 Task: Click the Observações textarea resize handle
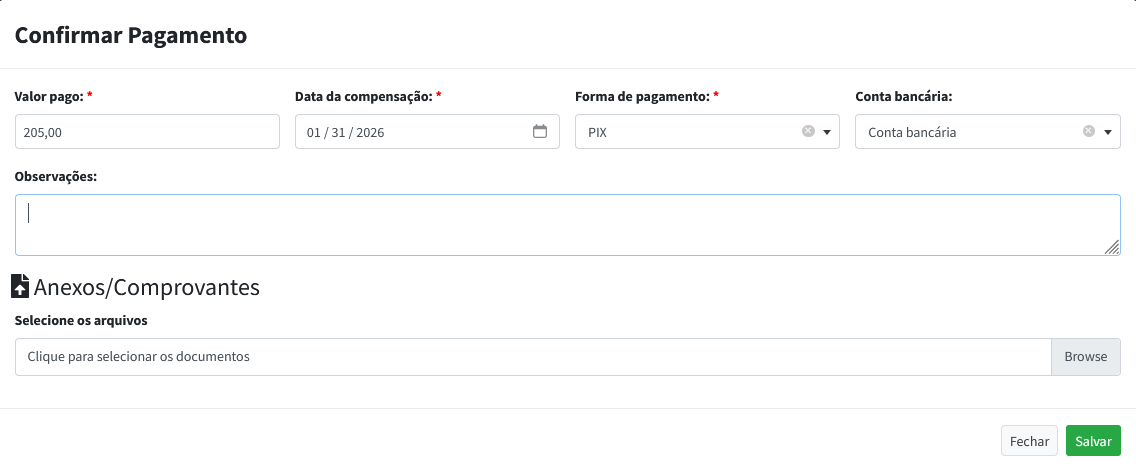[1112, 247]
